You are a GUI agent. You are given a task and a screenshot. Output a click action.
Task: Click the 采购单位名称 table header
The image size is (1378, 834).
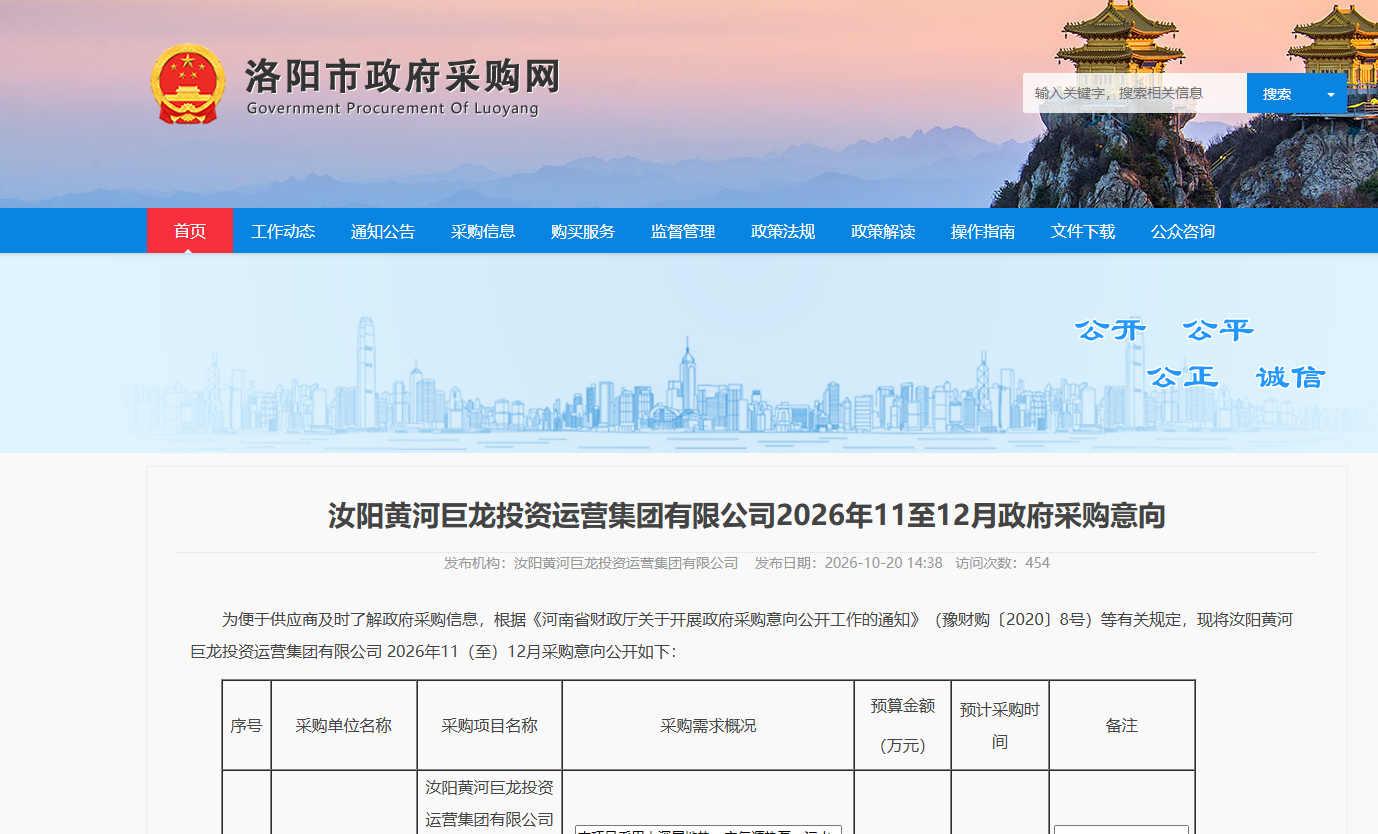pyautogui.click(x=344, y=726)
